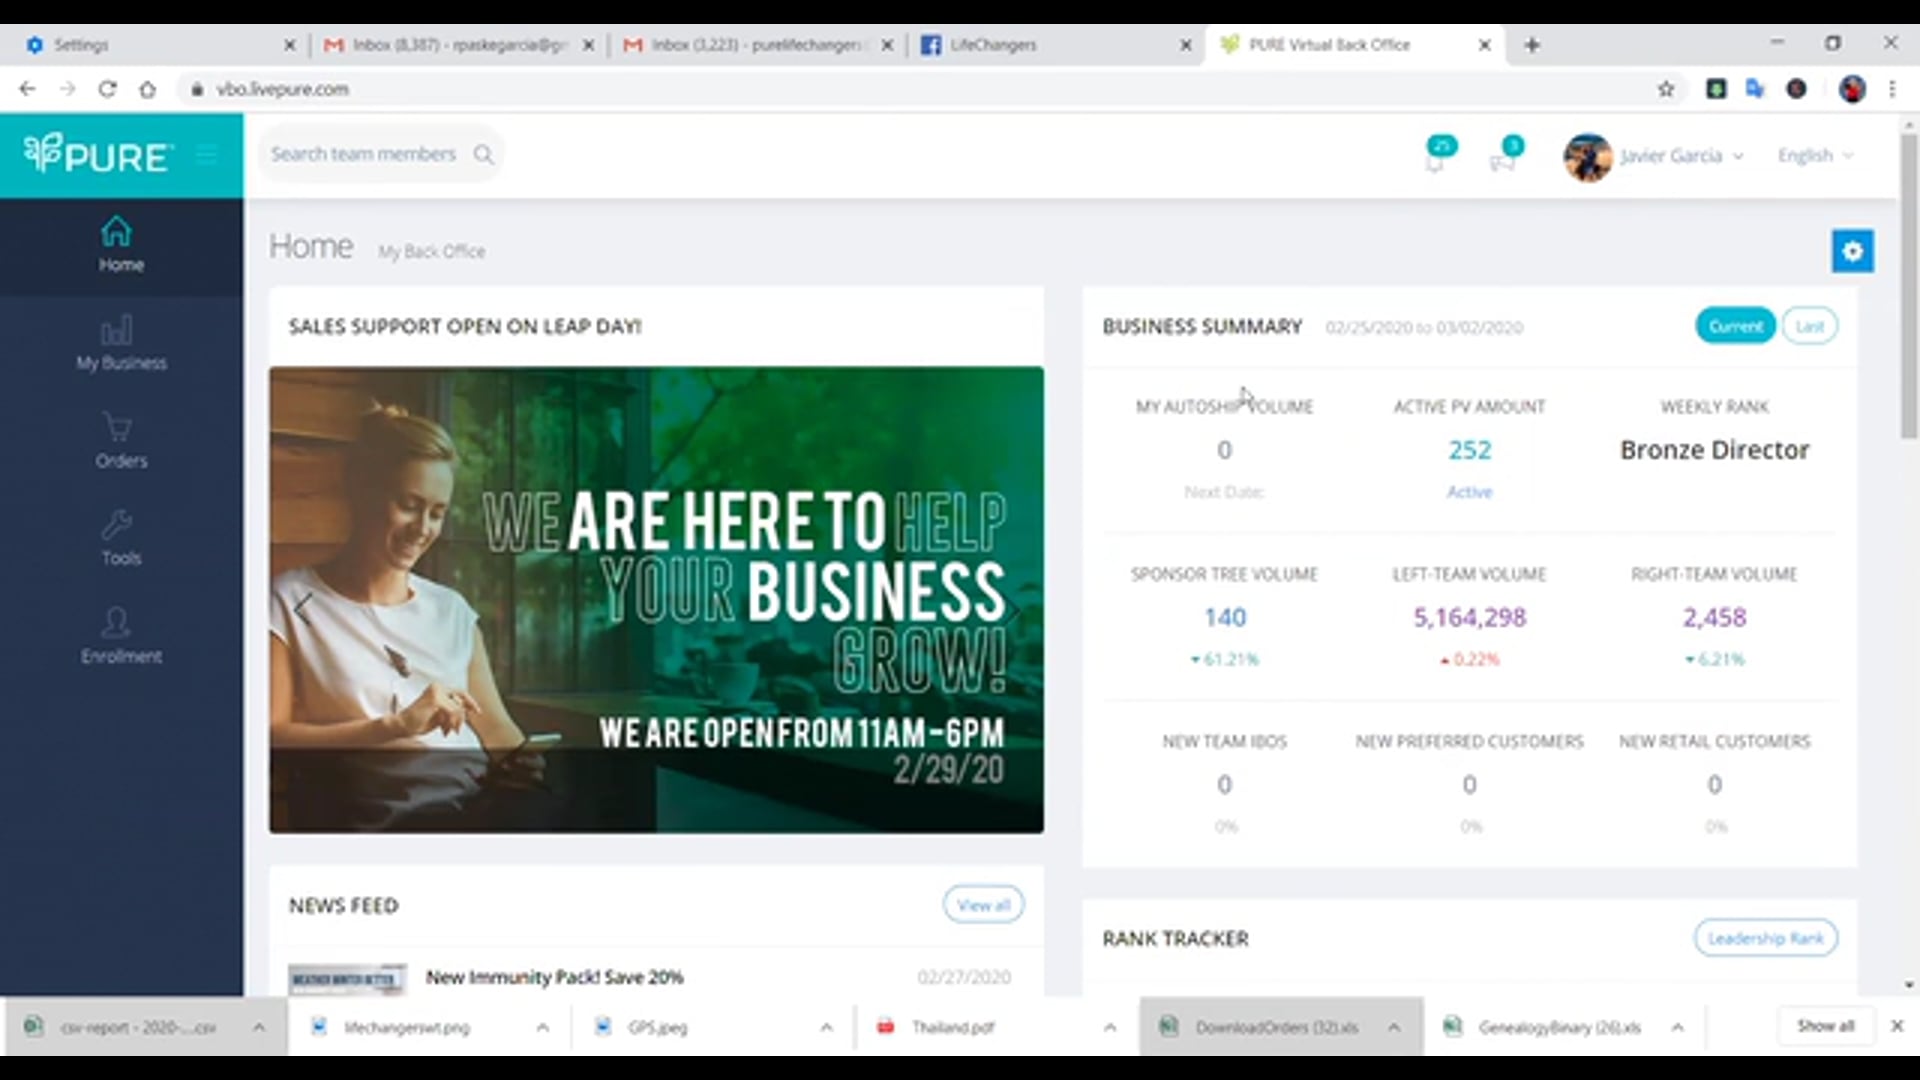1920x1080 pixels.
Task: Show Current business summary period
Action: 1735,326
